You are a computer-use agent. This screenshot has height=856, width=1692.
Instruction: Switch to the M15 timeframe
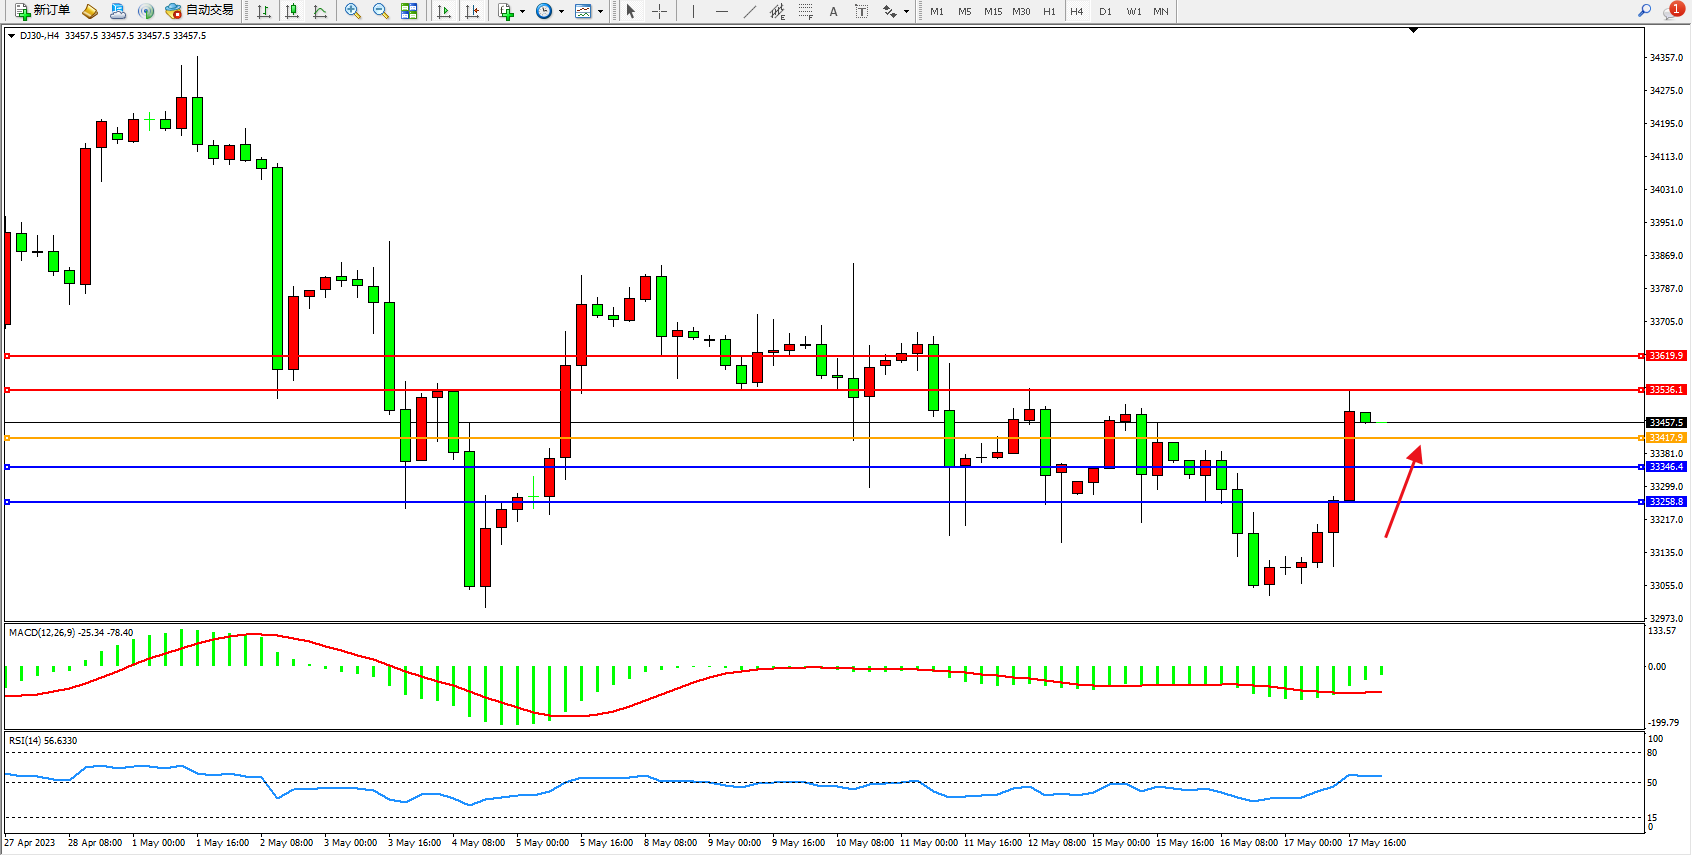click(992, 11)
